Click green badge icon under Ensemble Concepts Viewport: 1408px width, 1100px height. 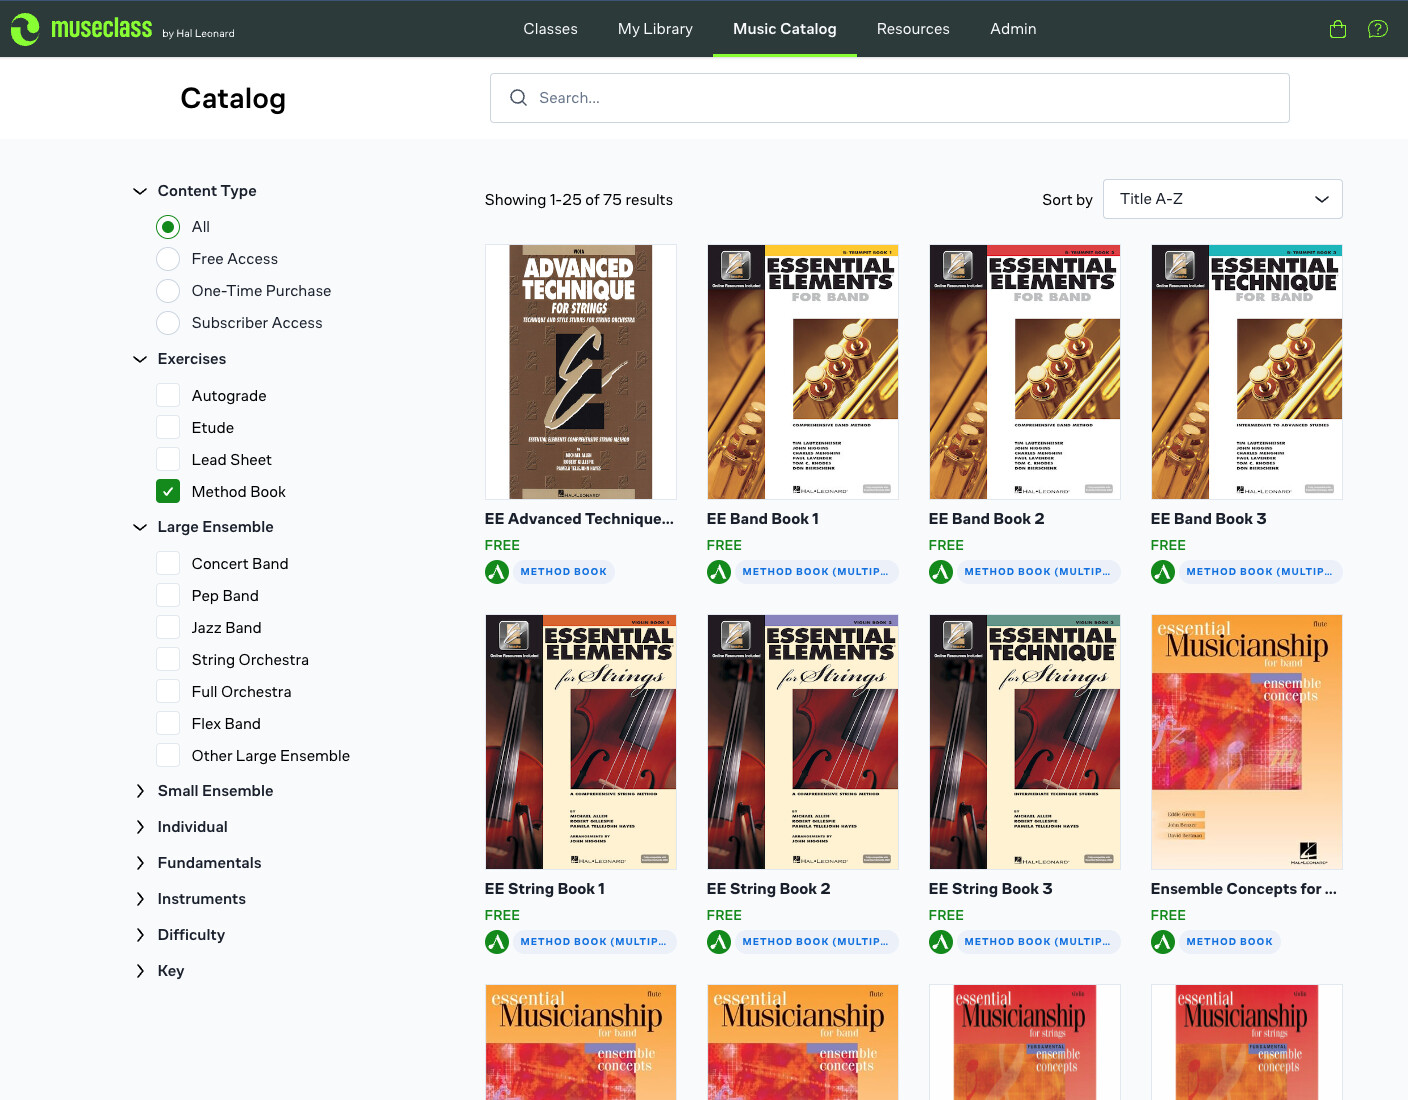[1163, 942]
